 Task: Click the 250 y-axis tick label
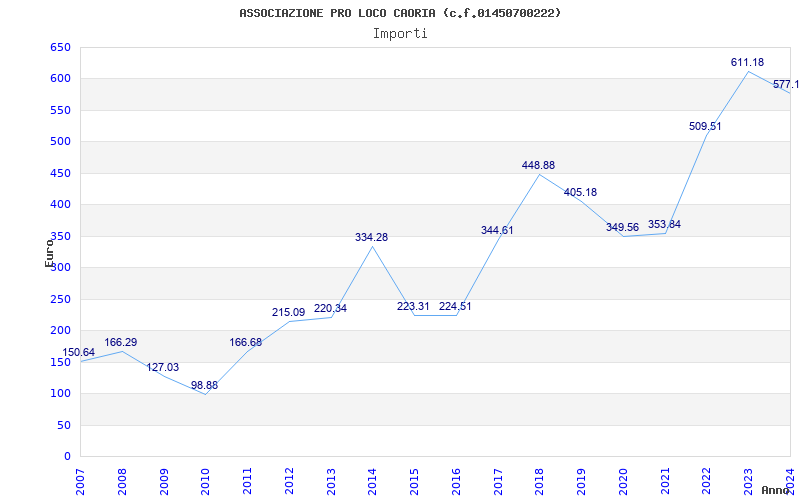click(x=60, y=299)
